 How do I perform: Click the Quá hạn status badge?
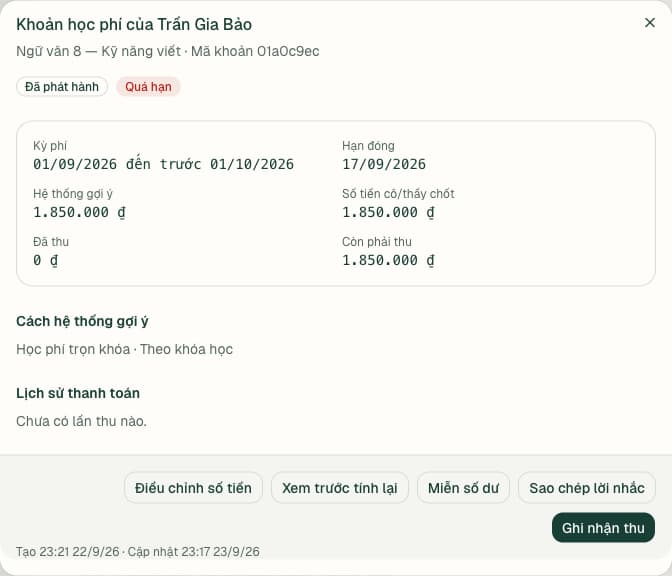coord(148,87)
